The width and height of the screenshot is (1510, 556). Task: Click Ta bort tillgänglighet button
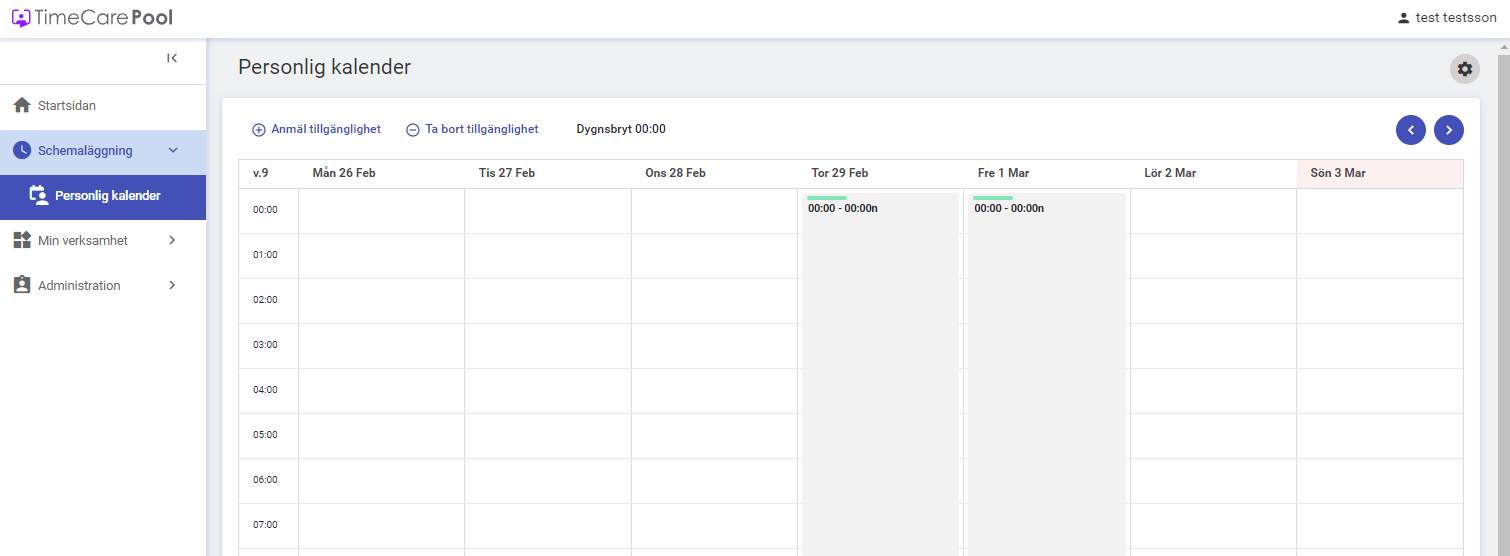pyautogui.click(x=472, y=129)
